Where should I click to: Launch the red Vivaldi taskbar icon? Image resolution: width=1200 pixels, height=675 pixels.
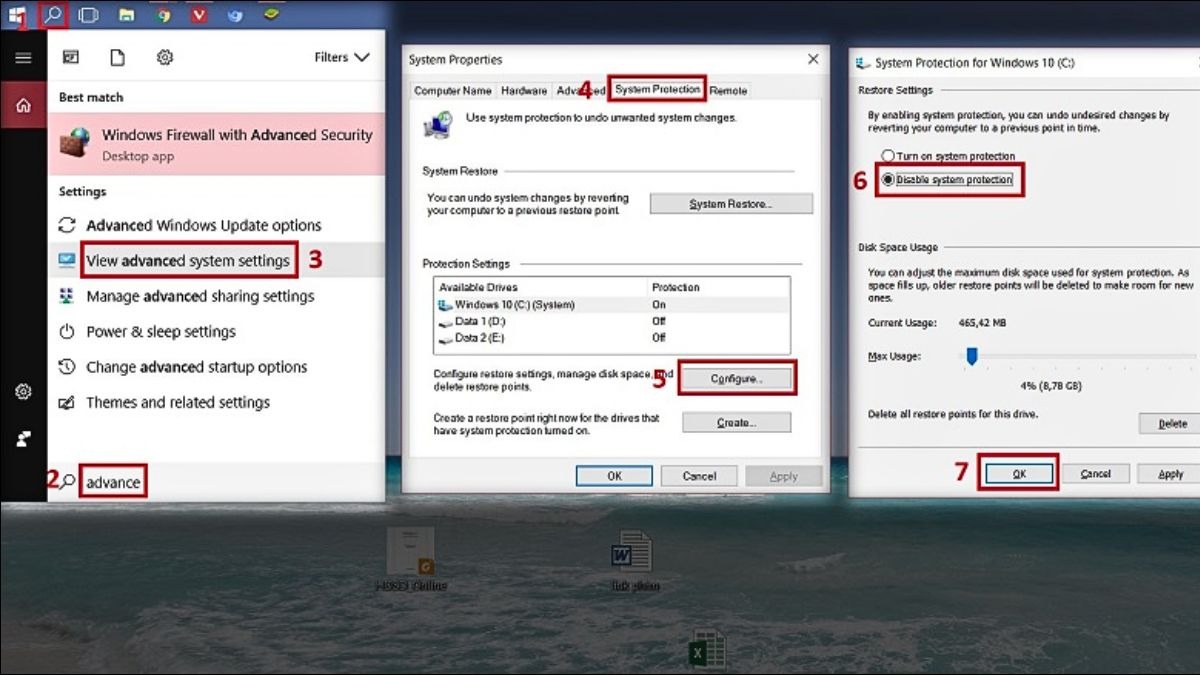tap(199, 15)
